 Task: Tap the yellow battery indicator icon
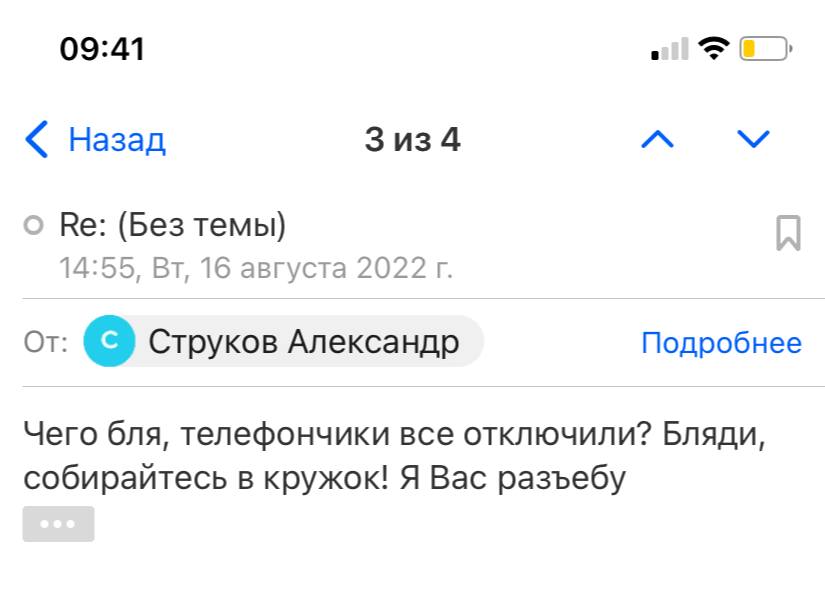[x=765, y=48]
